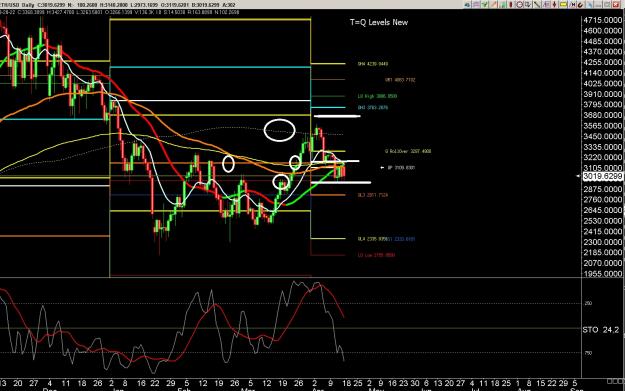
Task: Click the Daily chart title text
Action: (28, 5)
